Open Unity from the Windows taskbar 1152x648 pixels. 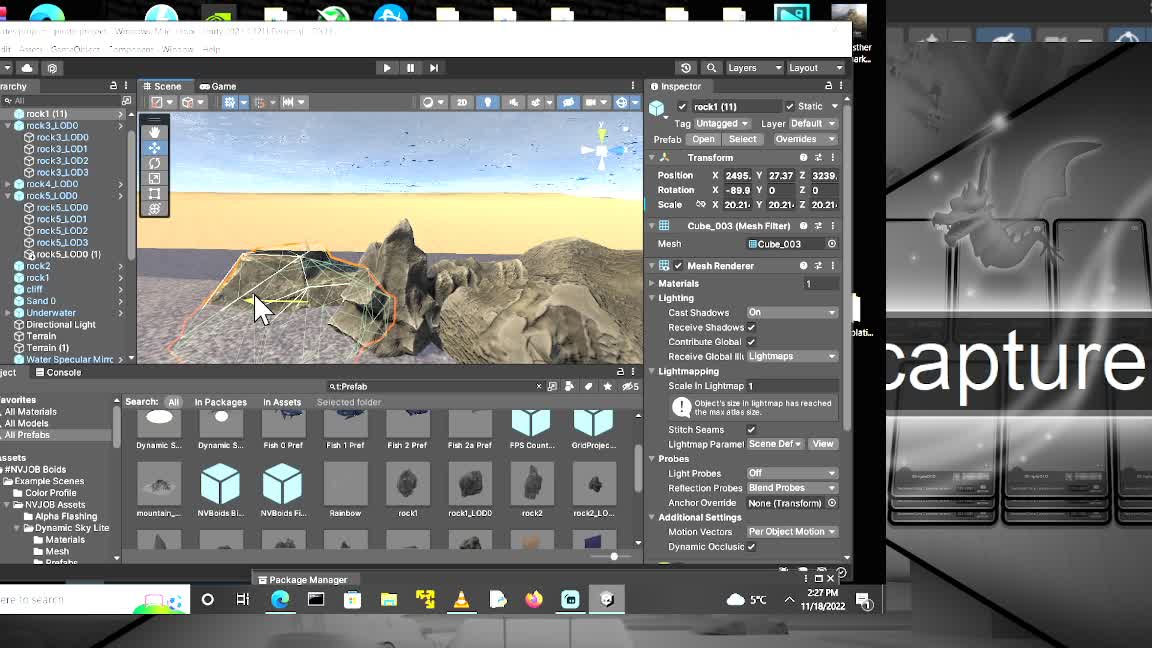(606, 600)
